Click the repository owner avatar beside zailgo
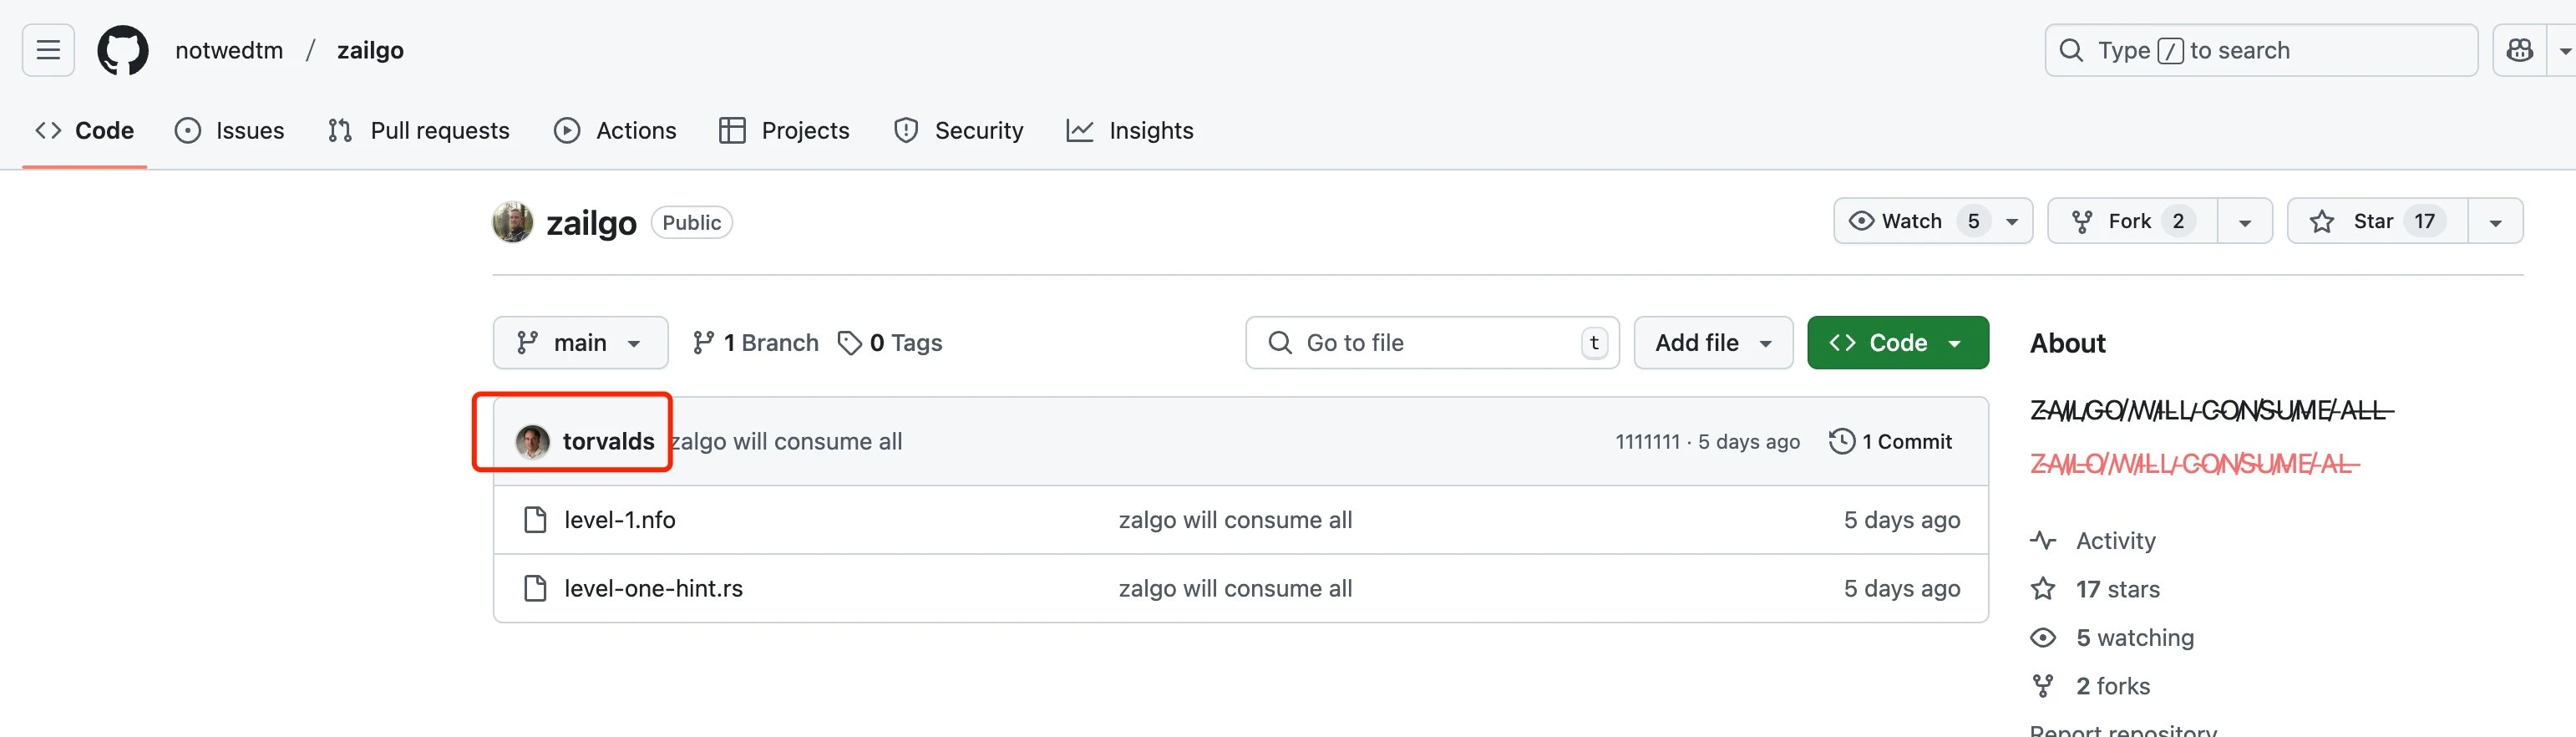 513,222
